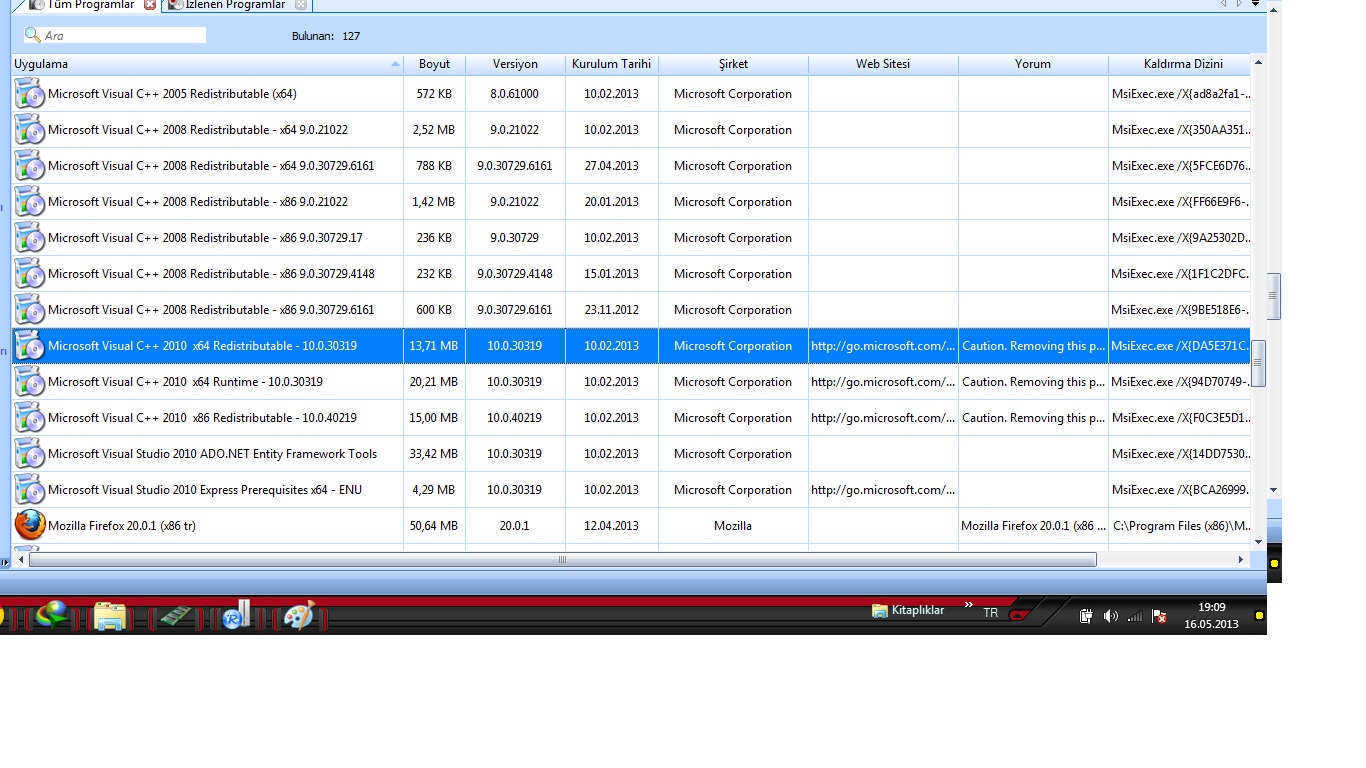This screenshot has width=1366, height=768.
Task: Sort by the Kurulum Tarihi column header
Action: coord(611,64)
